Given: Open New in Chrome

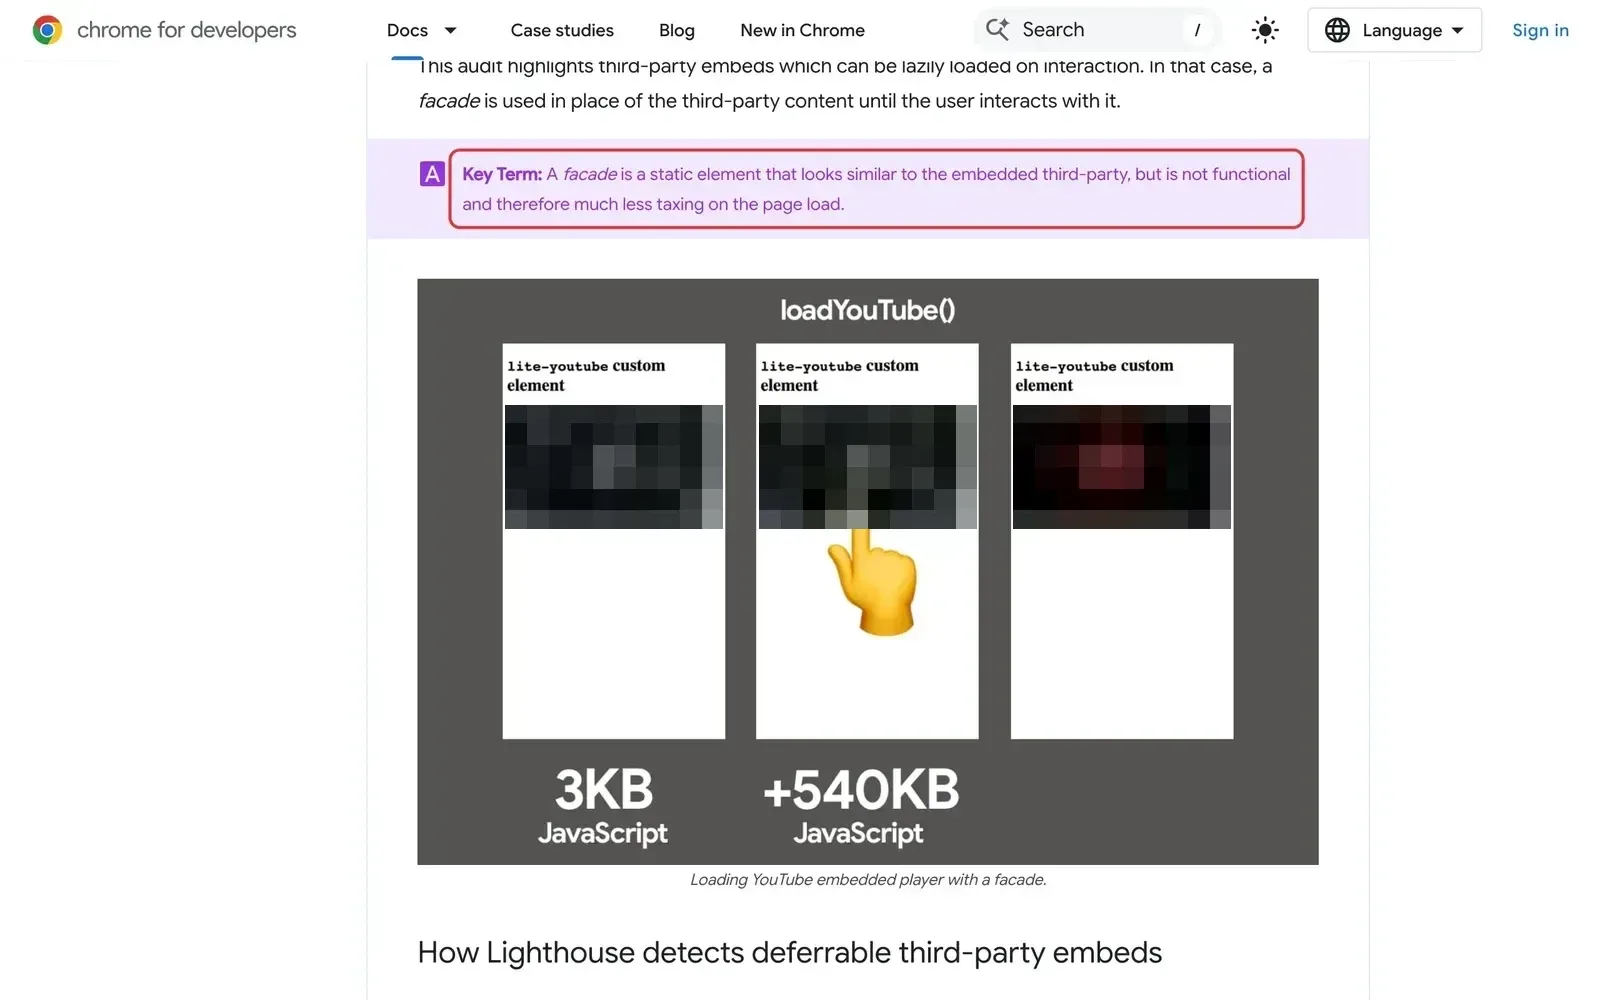Looking at the screenshot, I should (802, 30).
